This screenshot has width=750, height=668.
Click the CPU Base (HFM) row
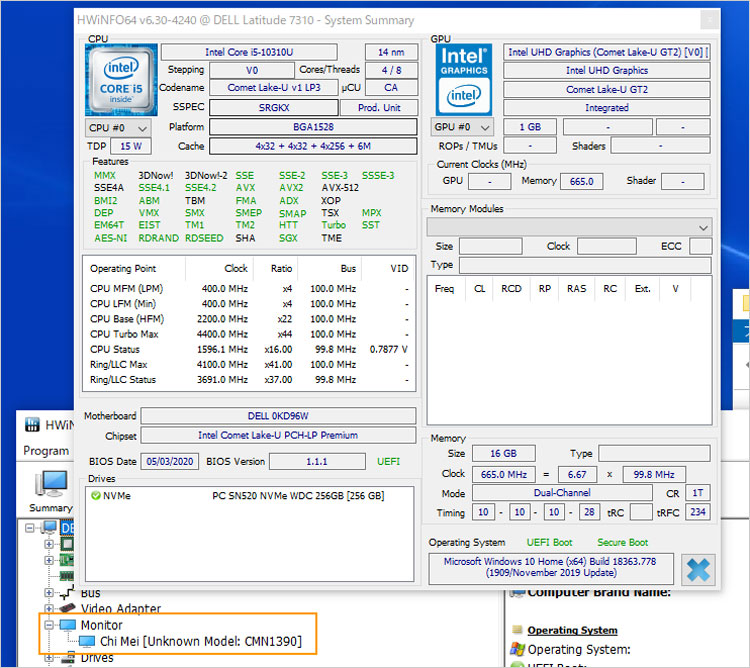(249, 319)
